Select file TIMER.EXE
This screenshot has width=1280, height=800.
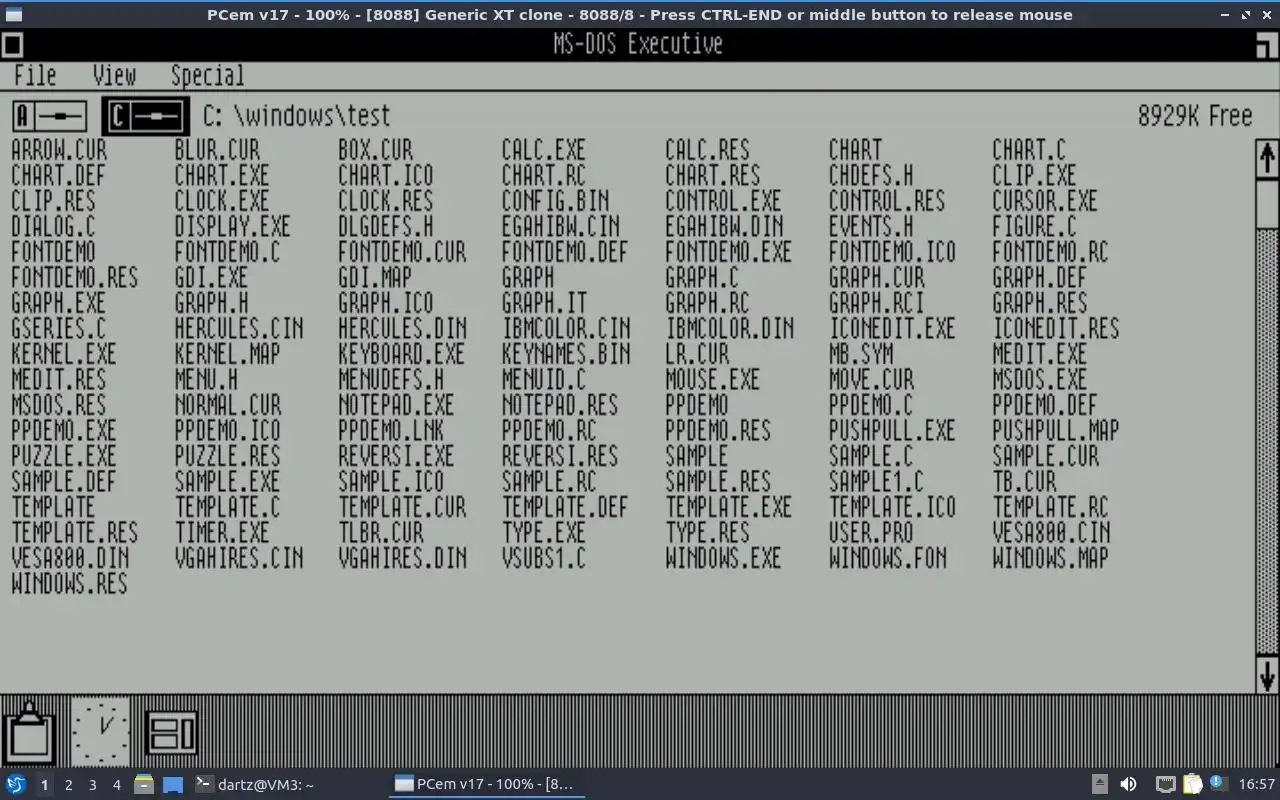click(x=222, y=532)
